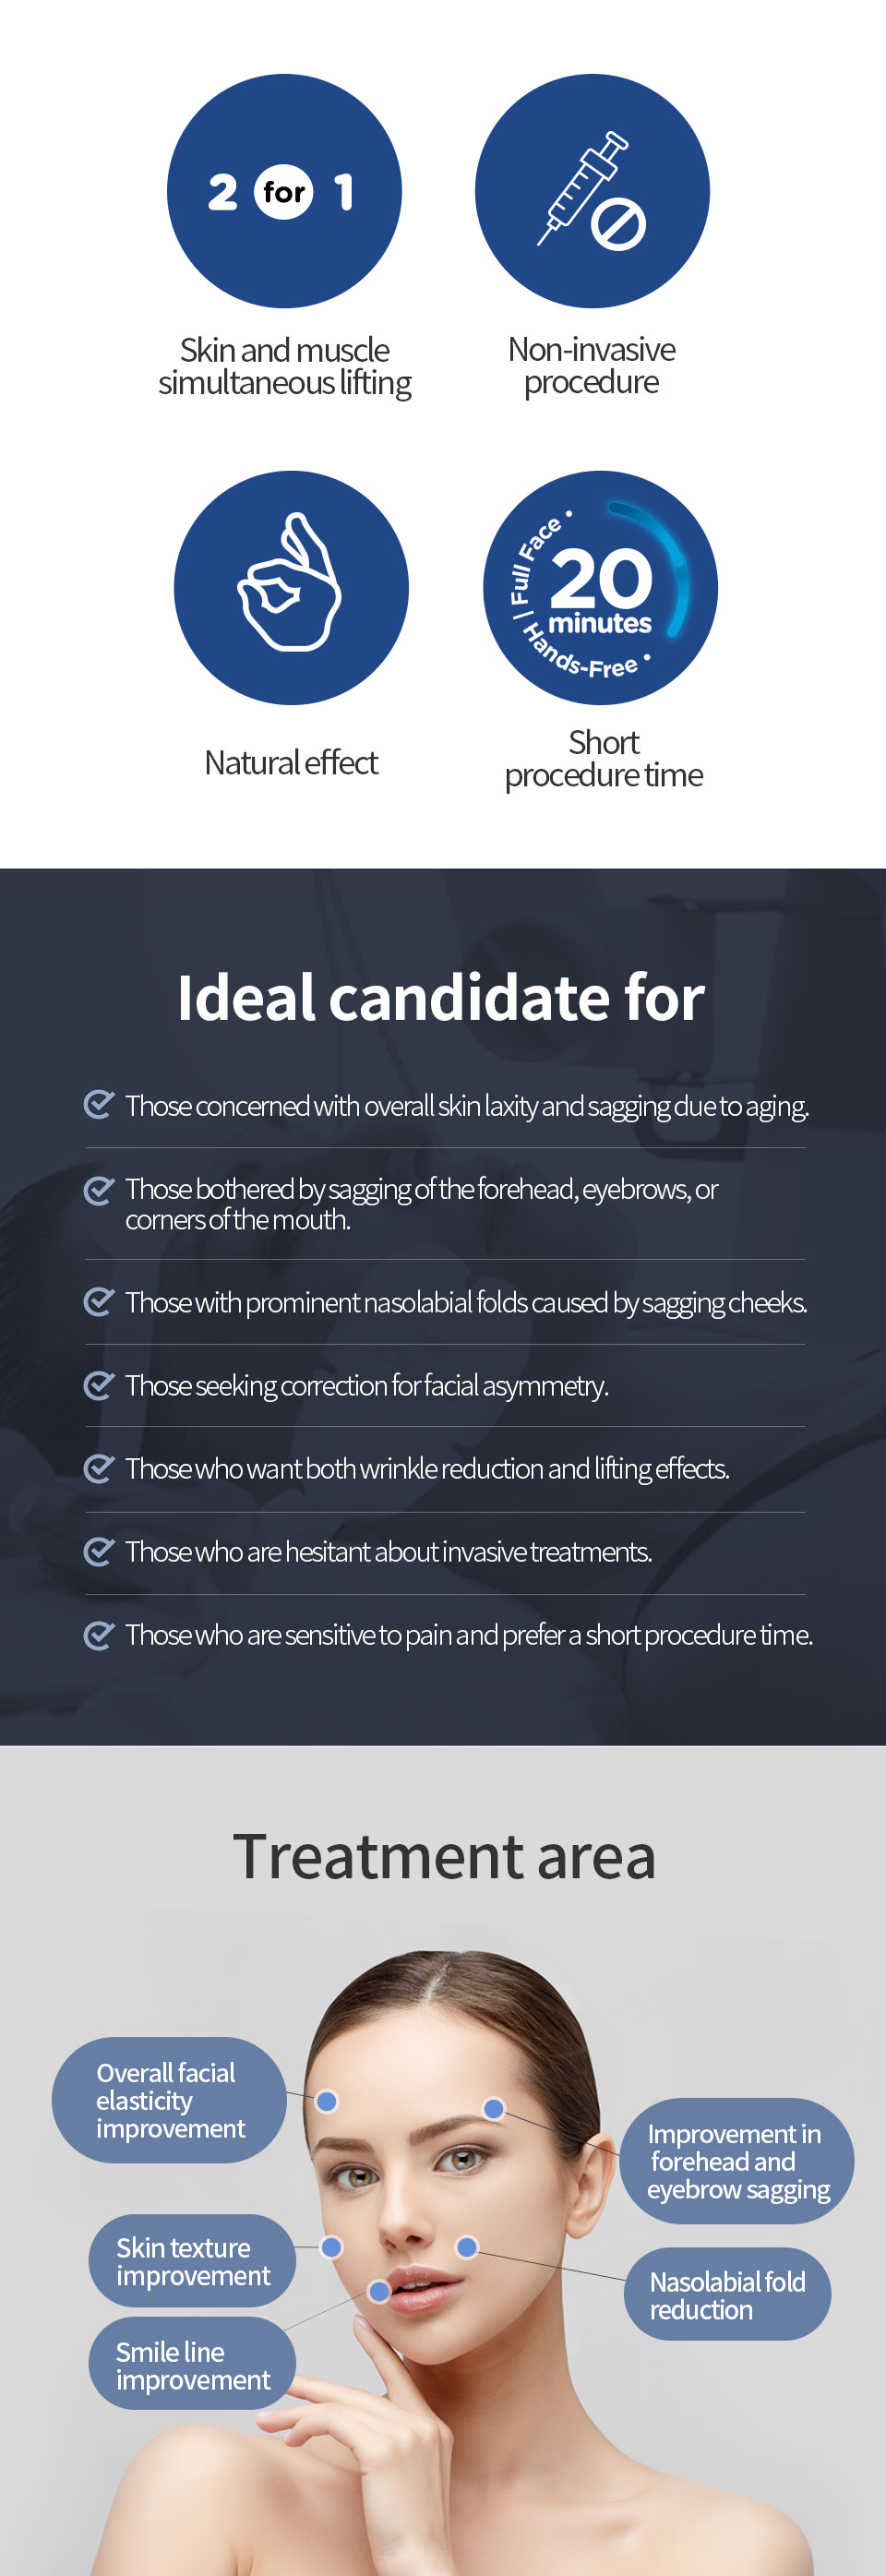The height and width of the screenshot is (2576, 886).
Task: Click the blue dot on right forehead
Action: coord(494,2109)
